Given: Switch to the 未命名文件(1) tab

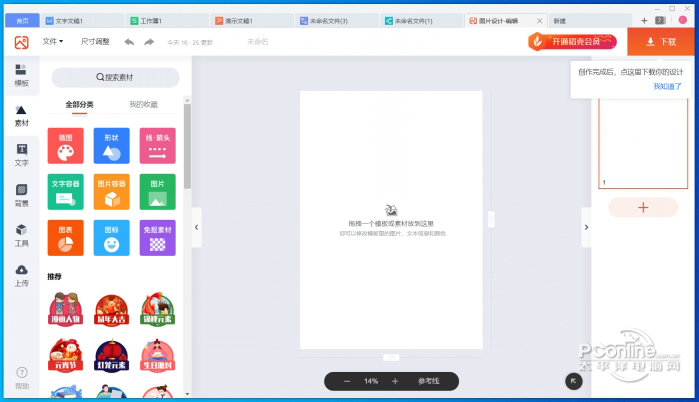Looking at the screenshot, I should [421, 21].
